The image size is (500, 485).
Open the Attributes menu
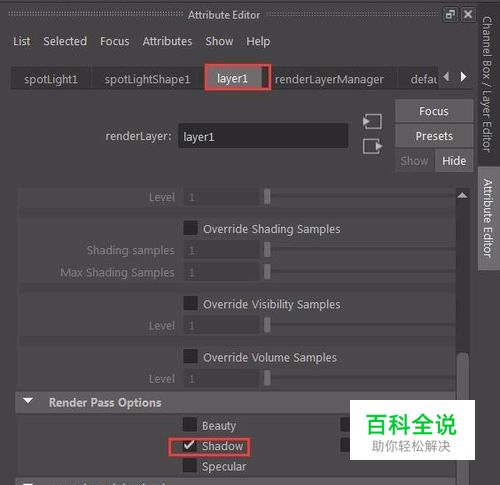click(x=167, y=41)
